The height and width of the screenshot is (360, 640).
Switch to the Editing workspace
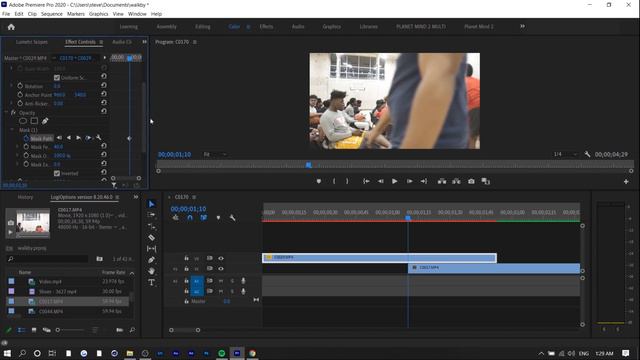click(202, 27)
